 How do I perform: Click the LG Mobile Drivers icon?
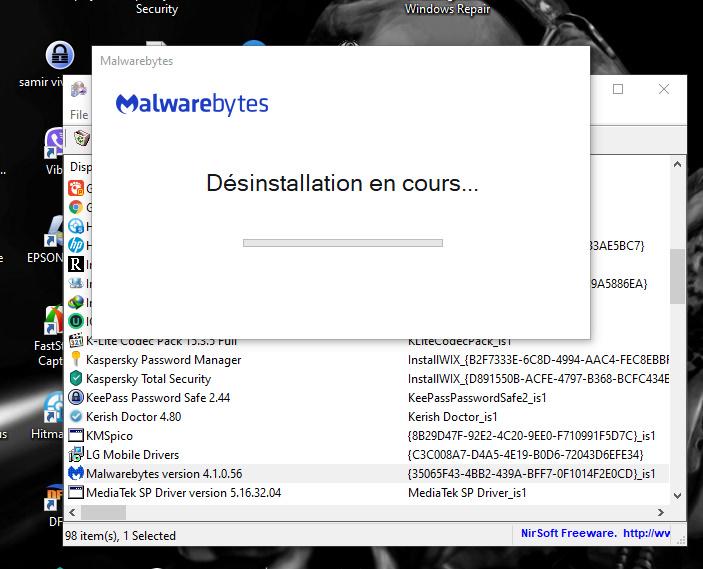(76, 454)
